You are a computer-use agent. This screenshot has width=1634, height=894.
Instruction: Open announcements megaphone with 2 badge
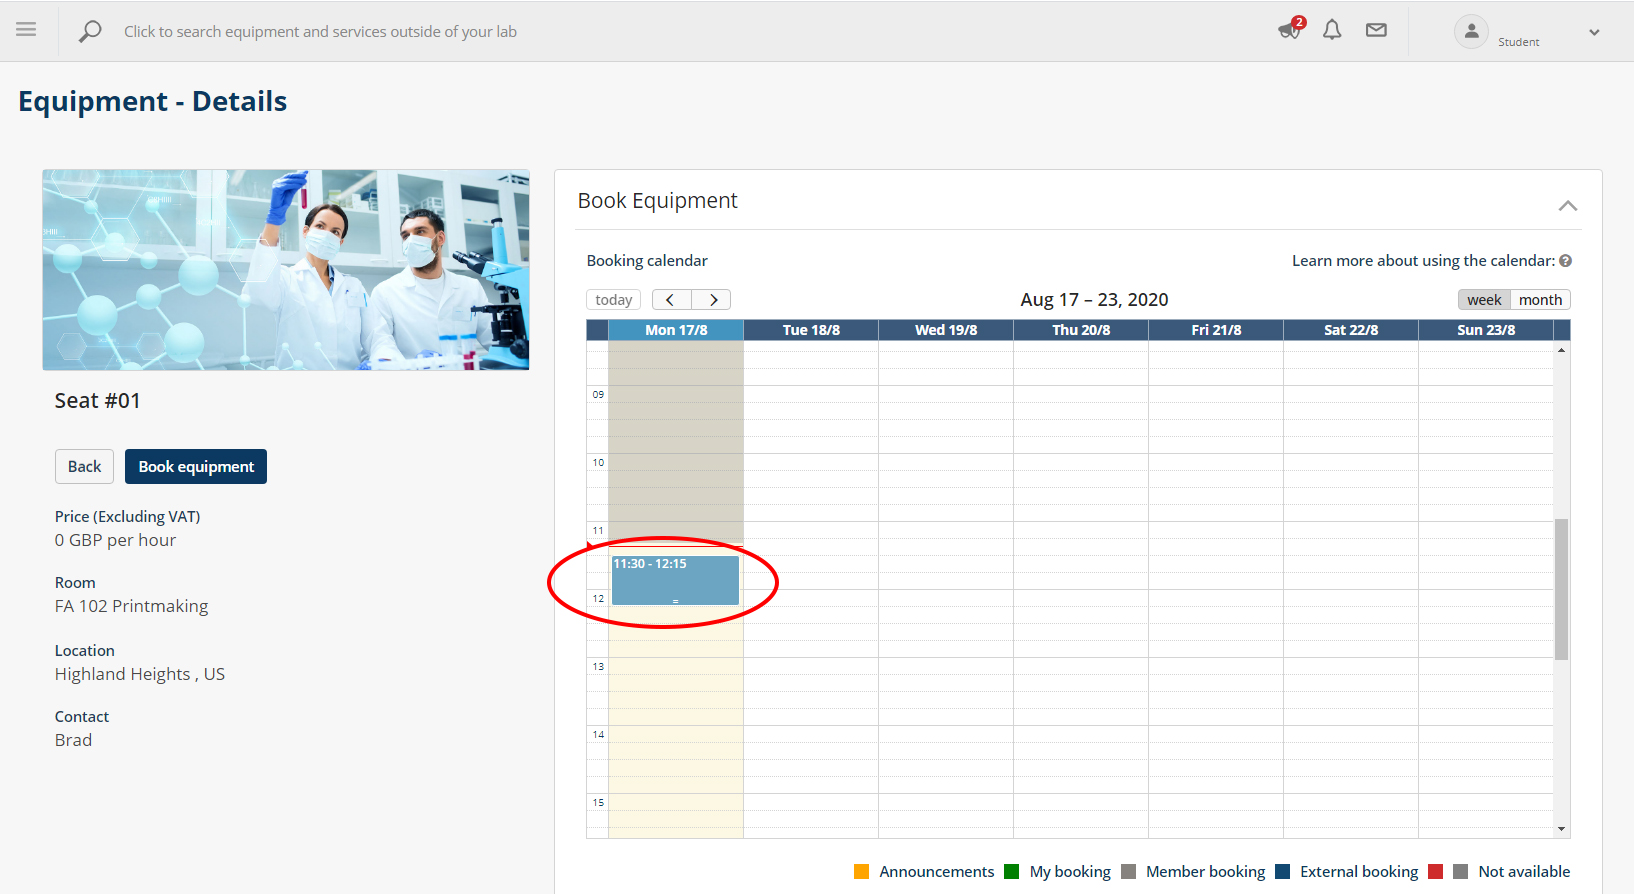tap(1291, 29)
